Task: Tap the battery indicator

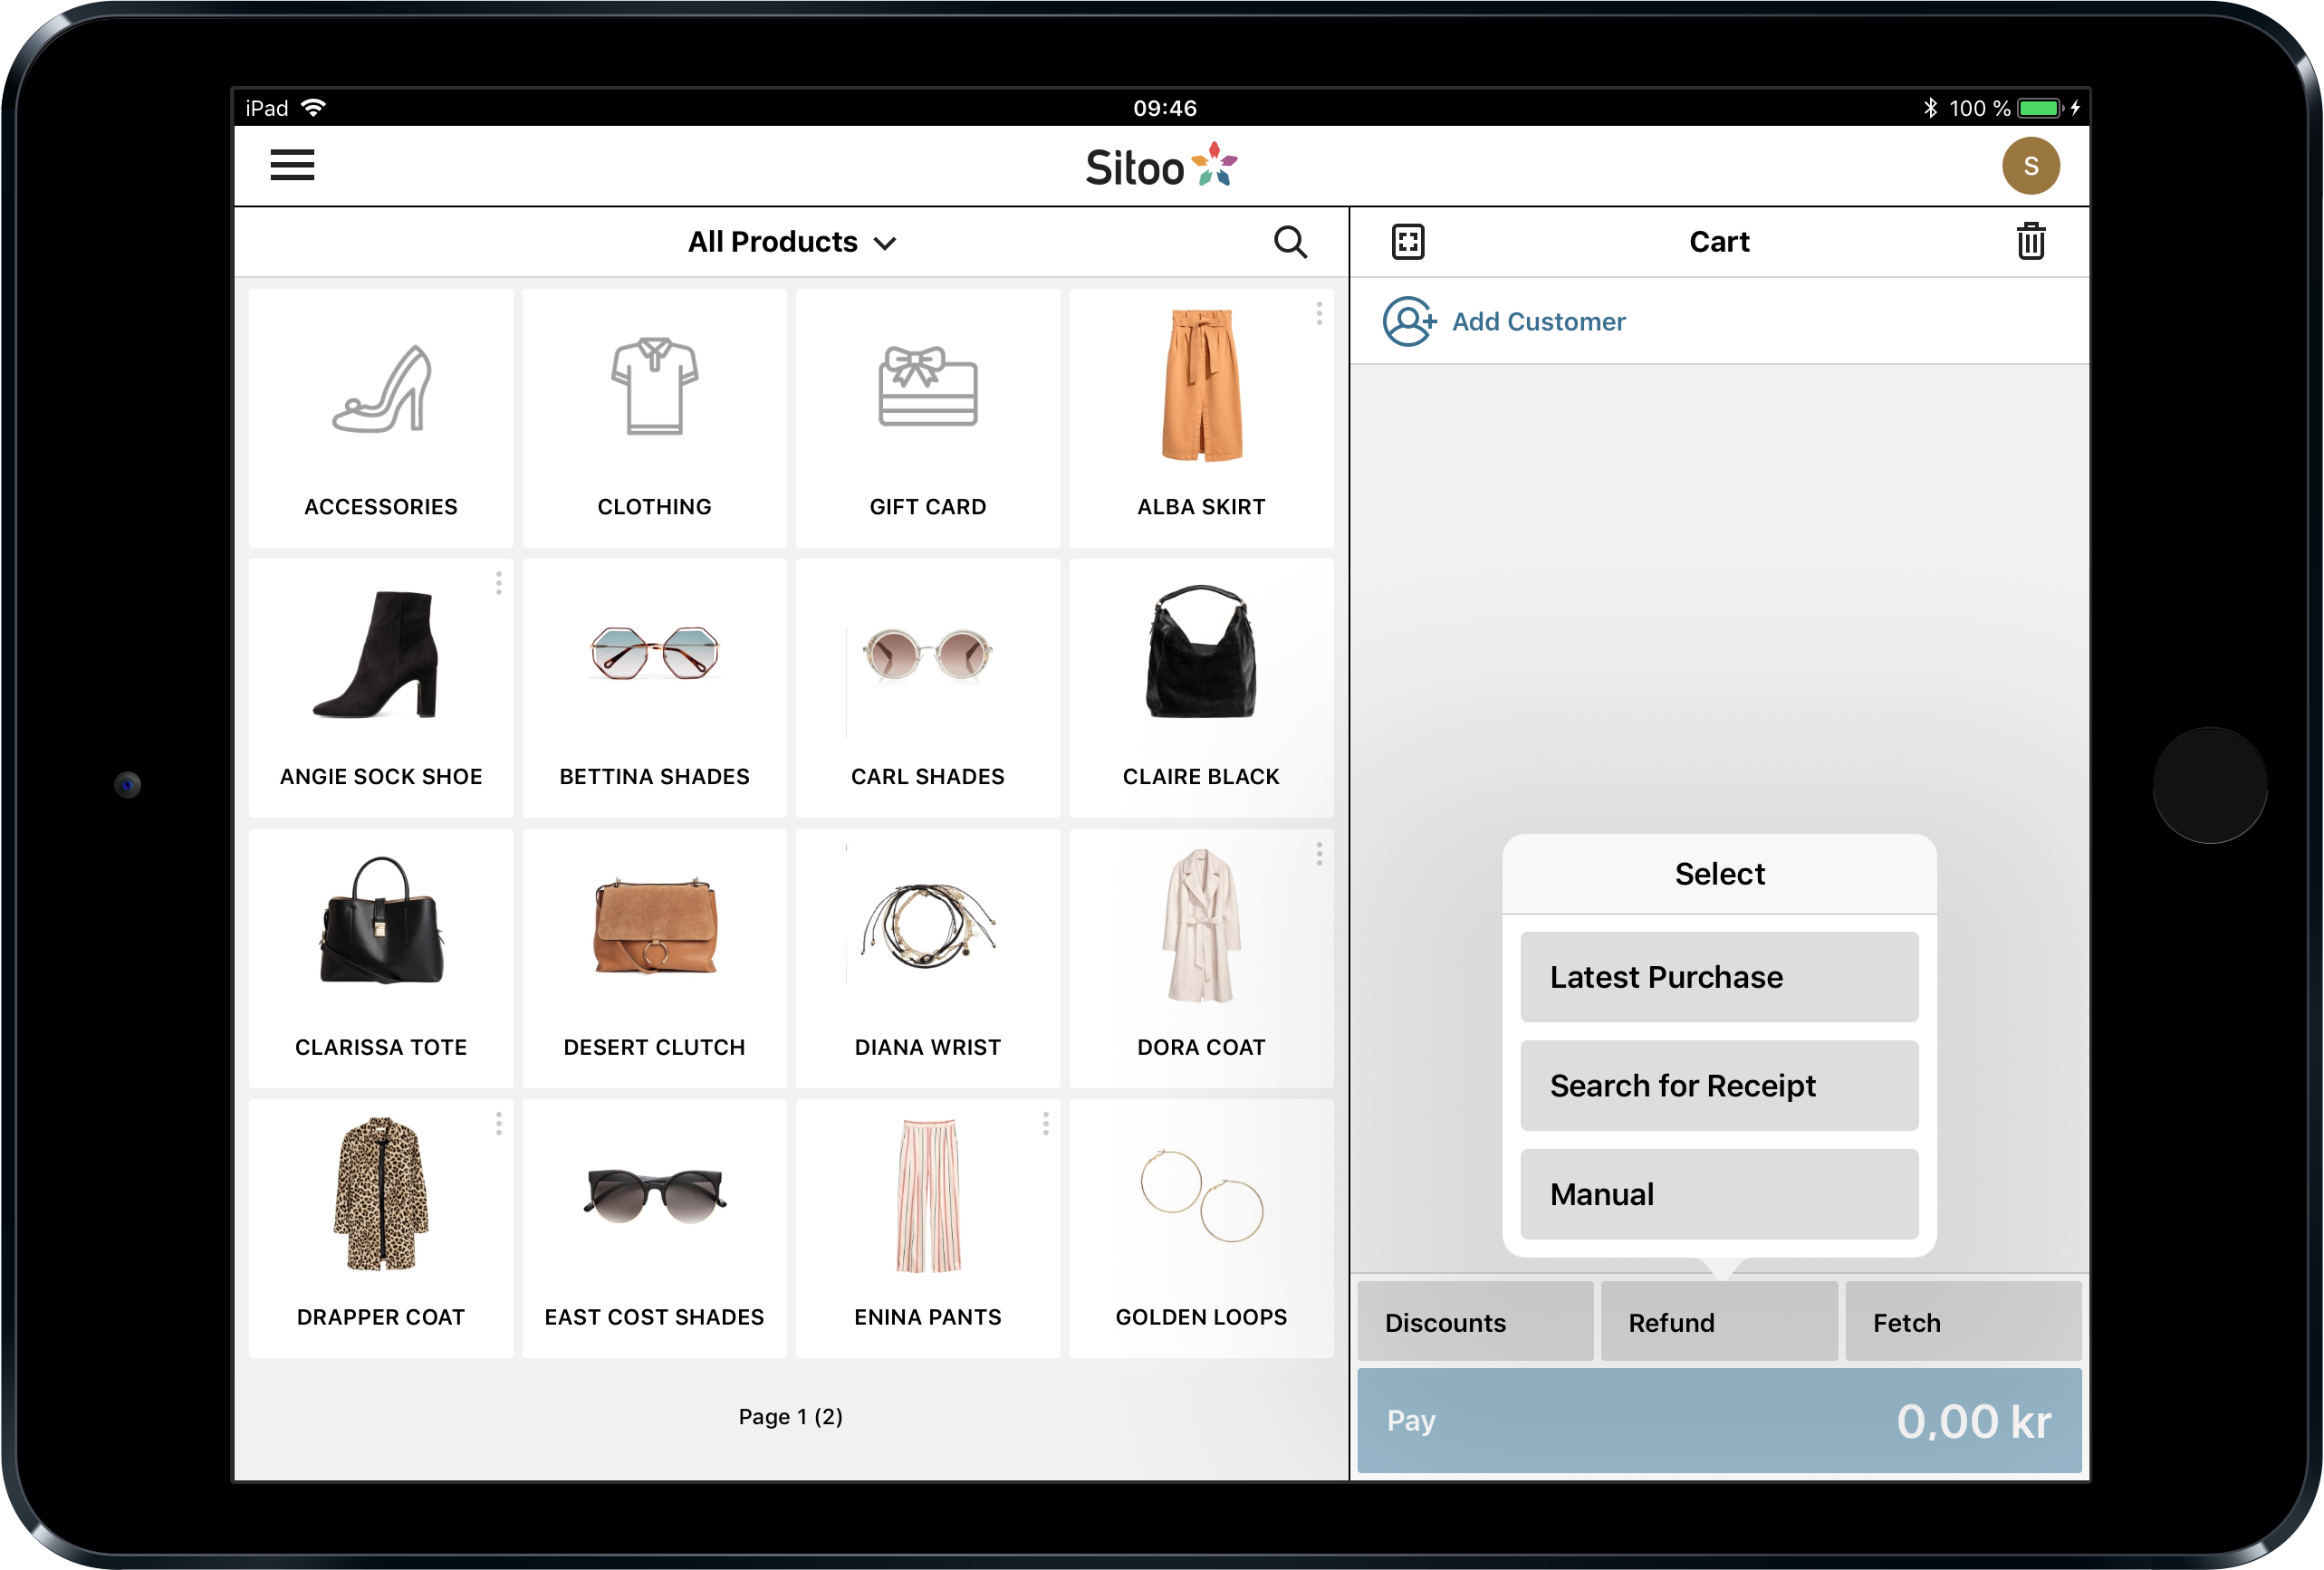Action: point(2040,108)
